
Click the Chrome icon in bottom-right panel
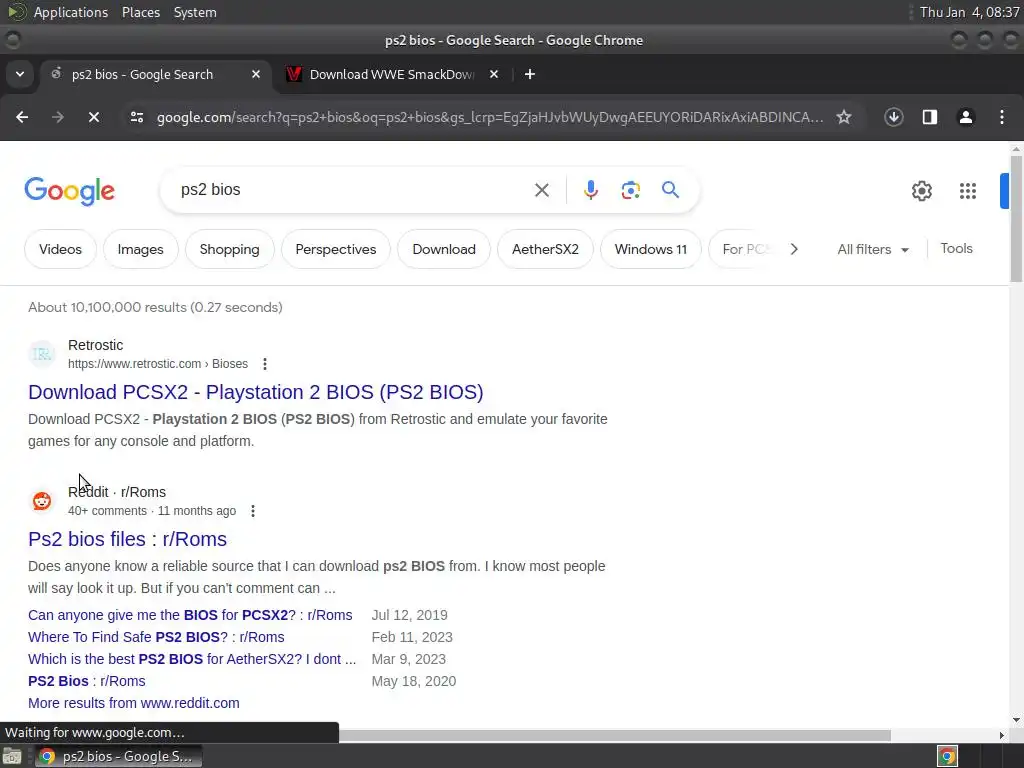tap(947, 756)
